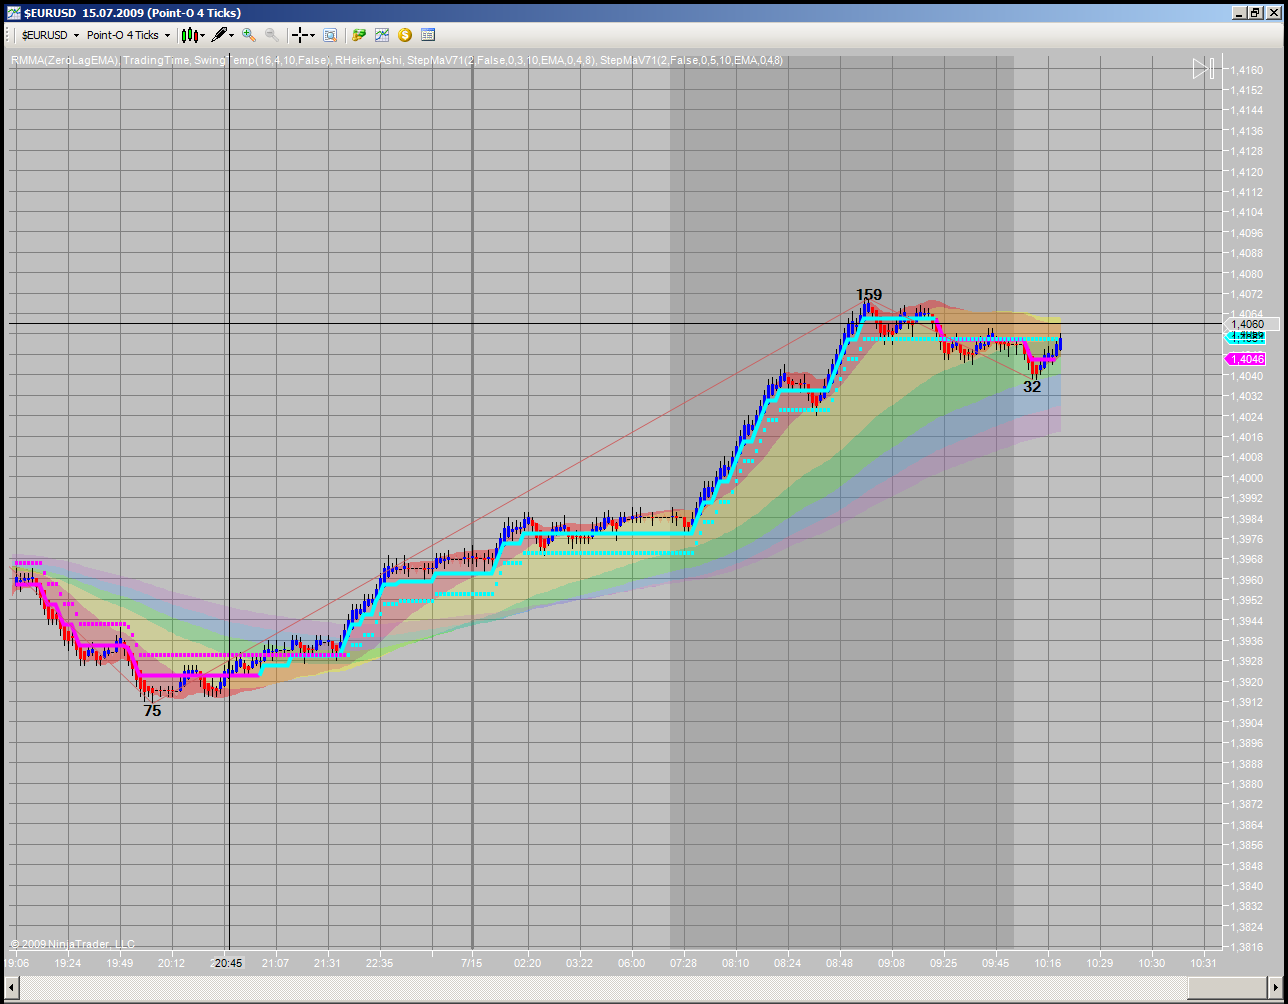The width and height of the screenshot is (1288, 1004).
Task: Click the swing label 159
Action: (869, 294)
